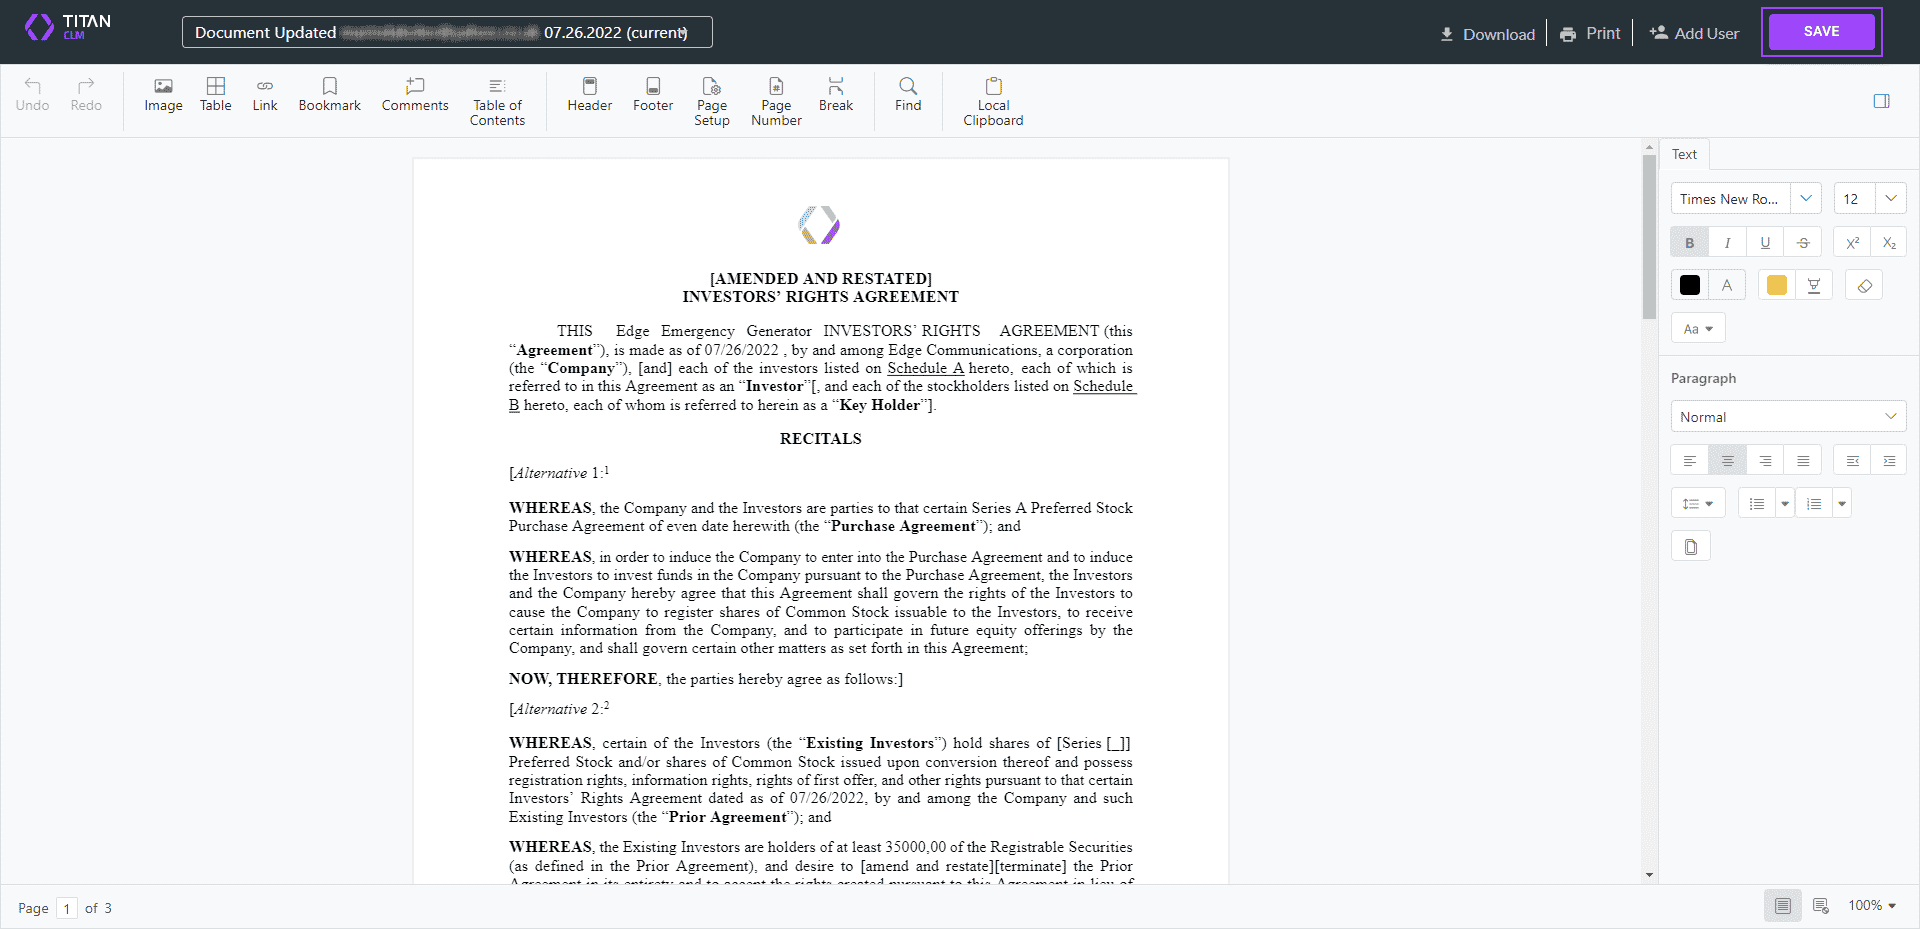
Task: Click the SAVE button
Action: coord(1820,31)
